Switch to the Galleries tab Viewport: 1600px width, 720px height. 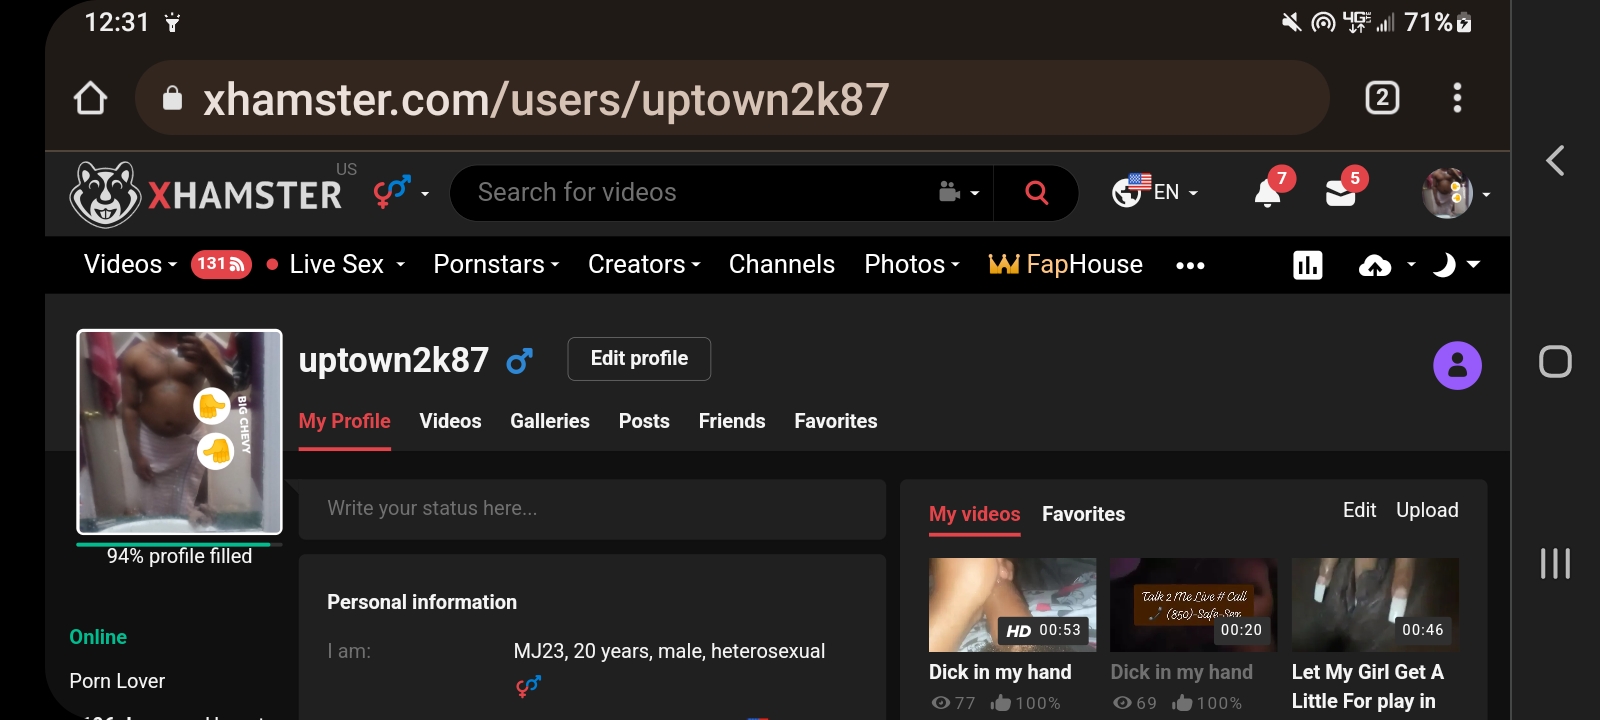[549, 422]
